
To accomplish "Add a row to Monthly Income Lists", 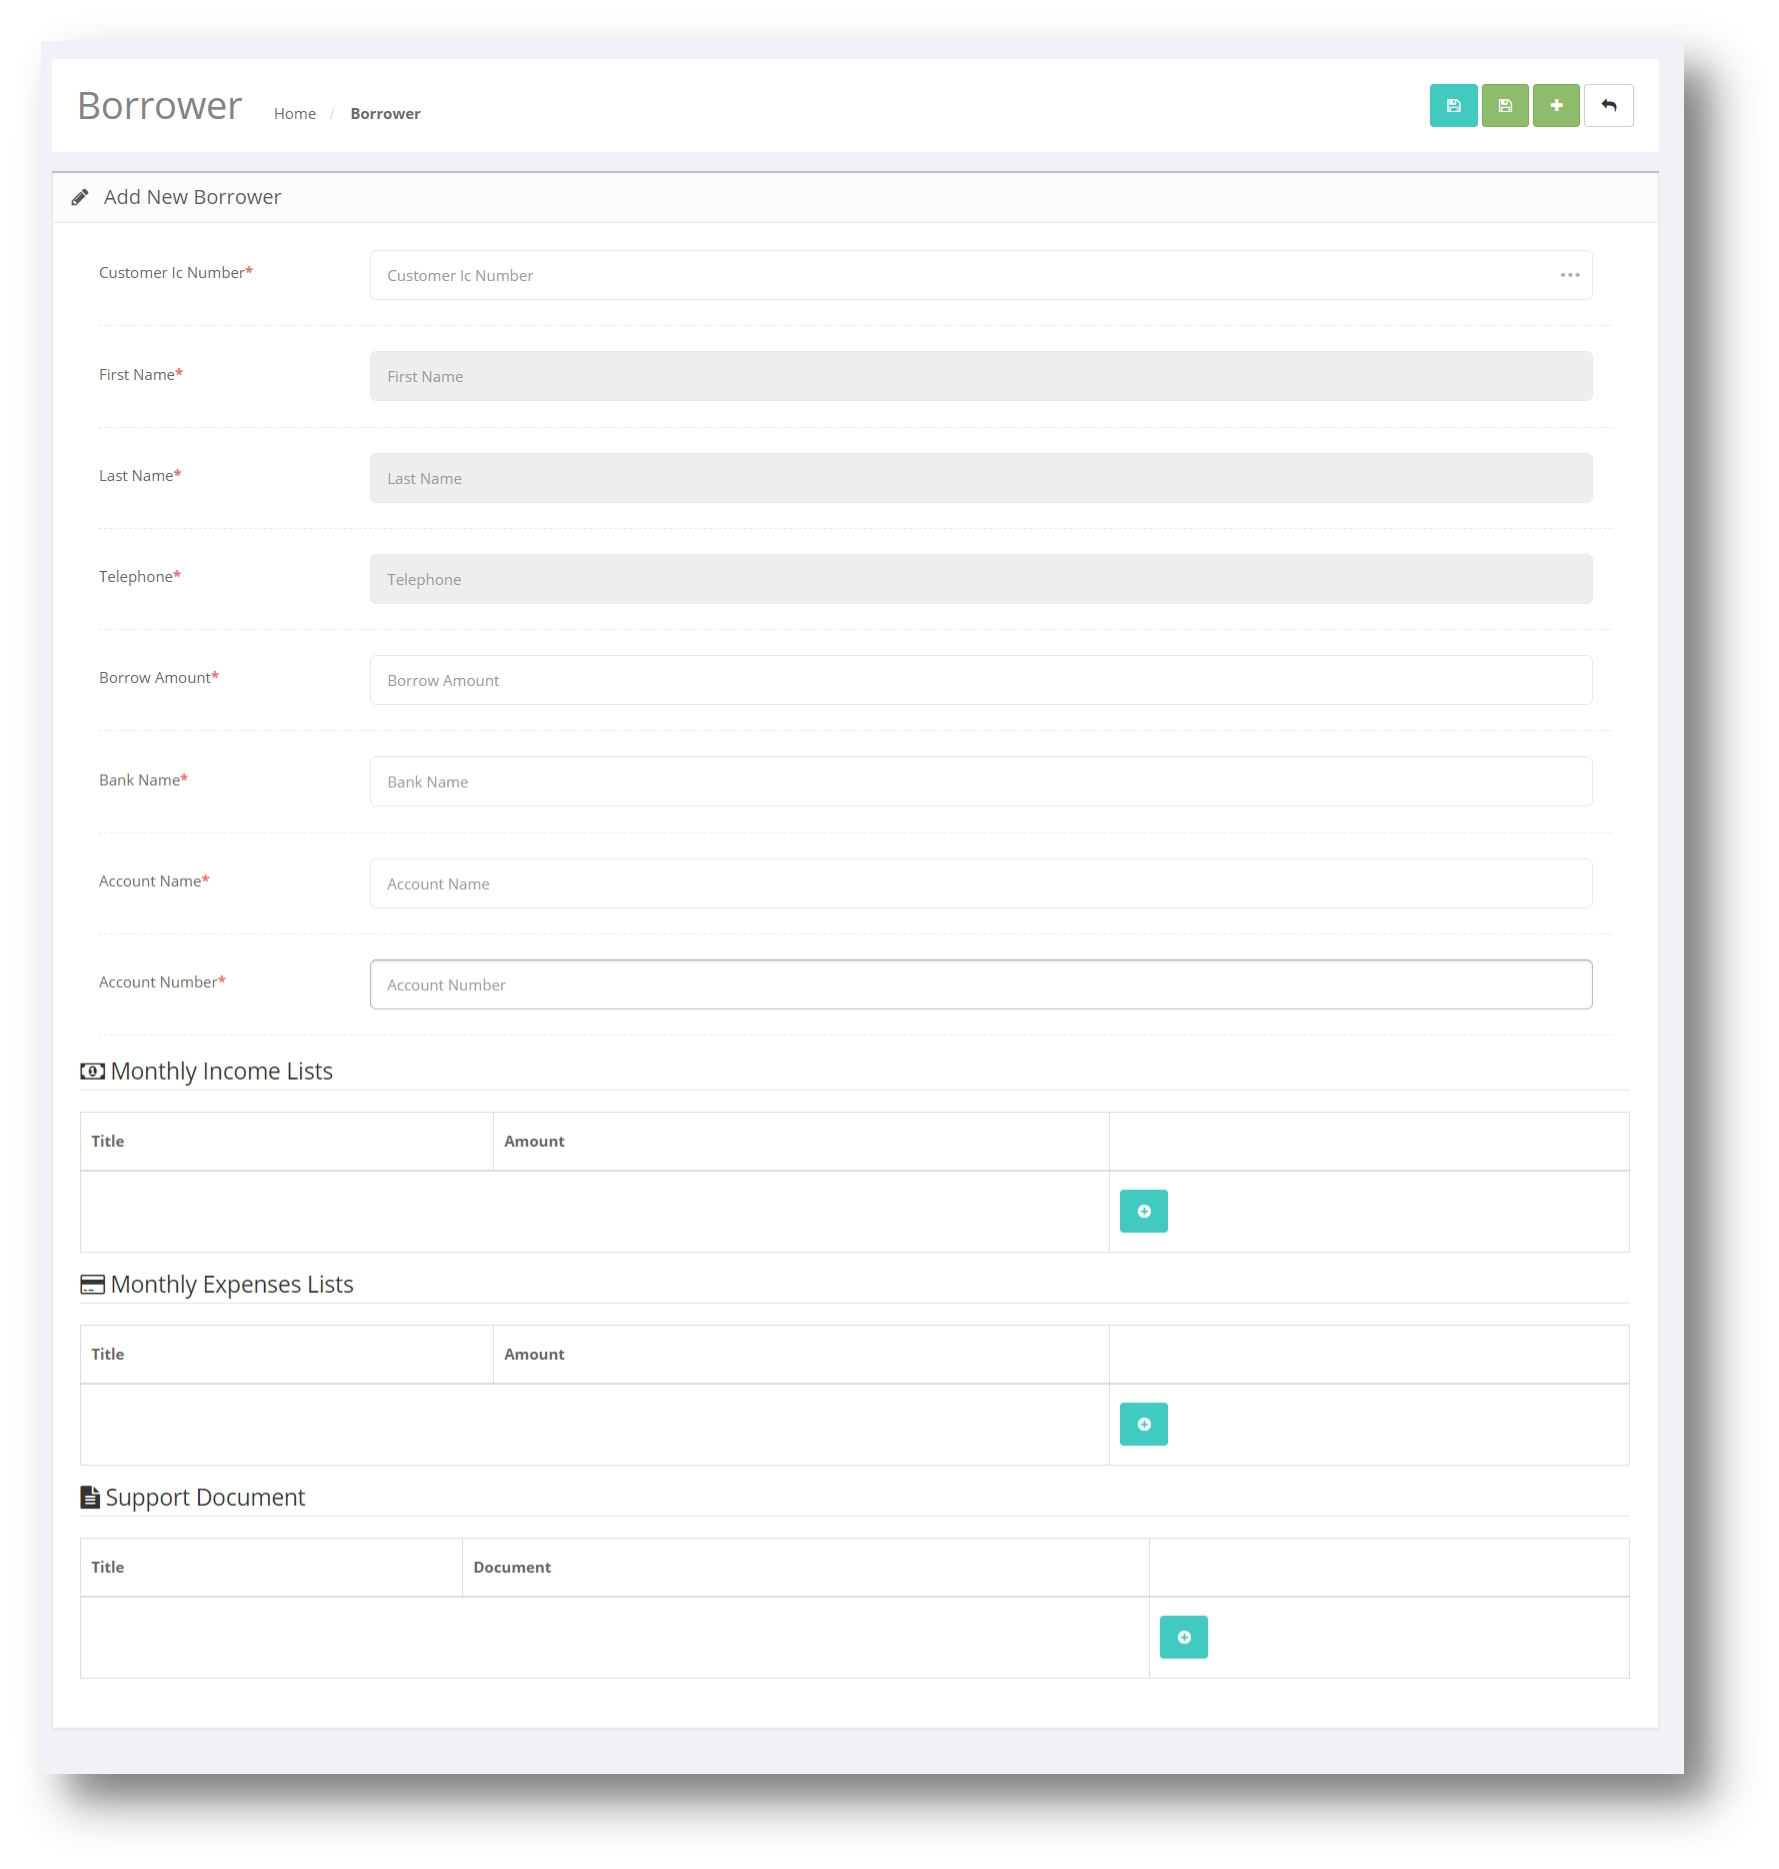I will tap(1144, 1211).
